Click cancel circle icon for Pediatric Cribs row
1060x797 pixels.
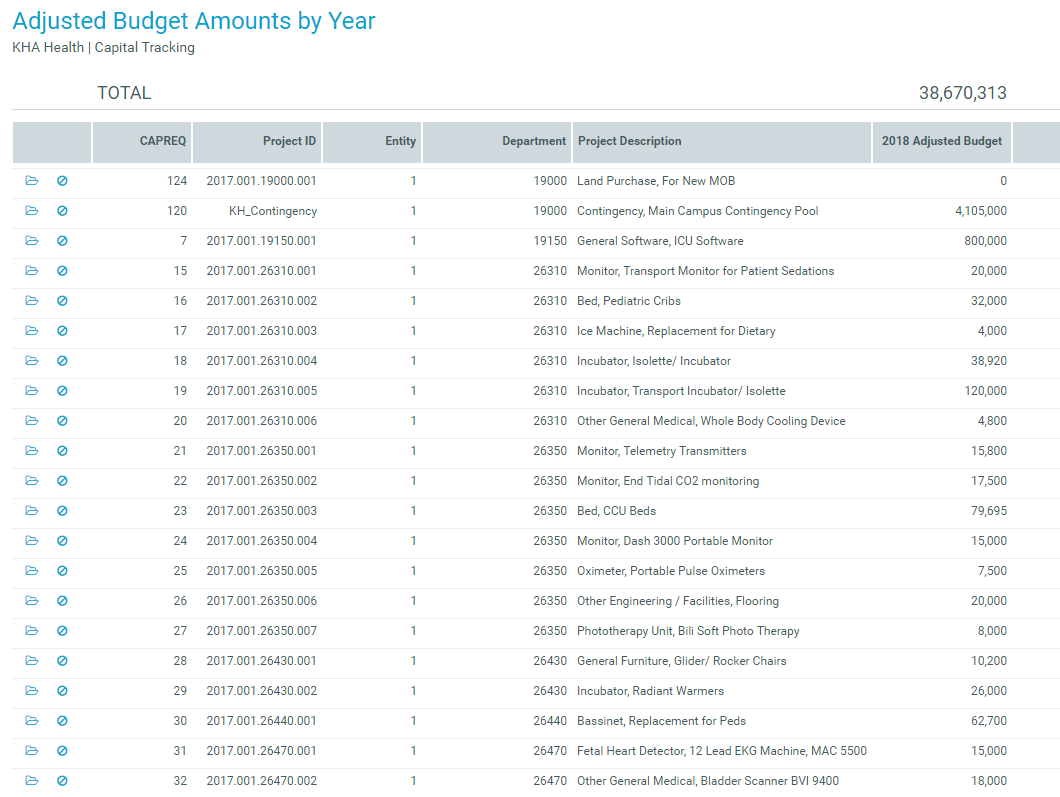click(62, 301)
